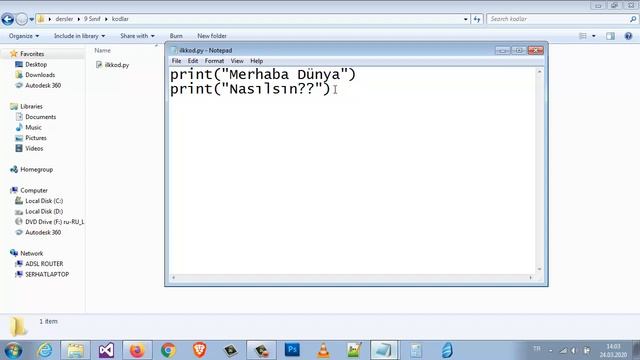640x360 pixels.
Task: Click Notepad vertical scrollbar up arrow
Action: [x=540, y=72]
